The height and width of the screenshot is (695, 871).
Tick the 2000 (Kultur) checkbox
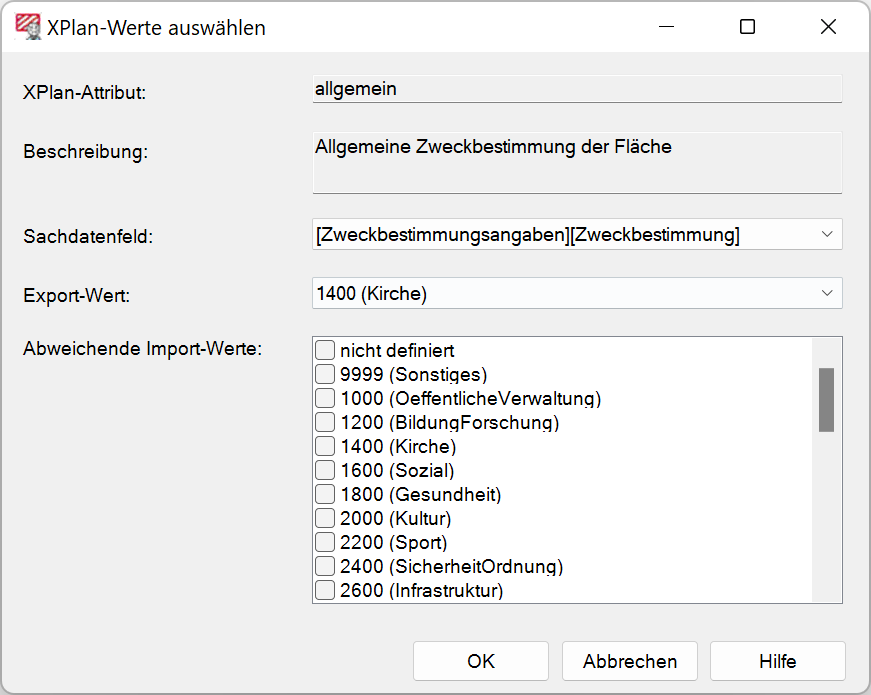[325, 519]
